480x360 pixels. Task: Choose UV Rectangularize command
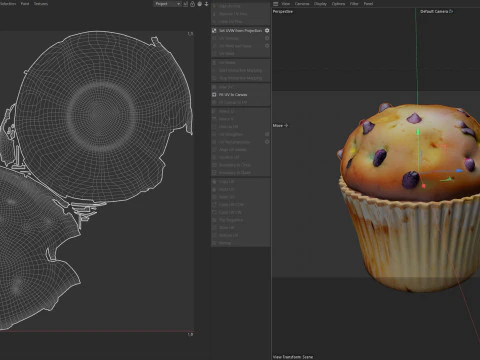(235, 142)
